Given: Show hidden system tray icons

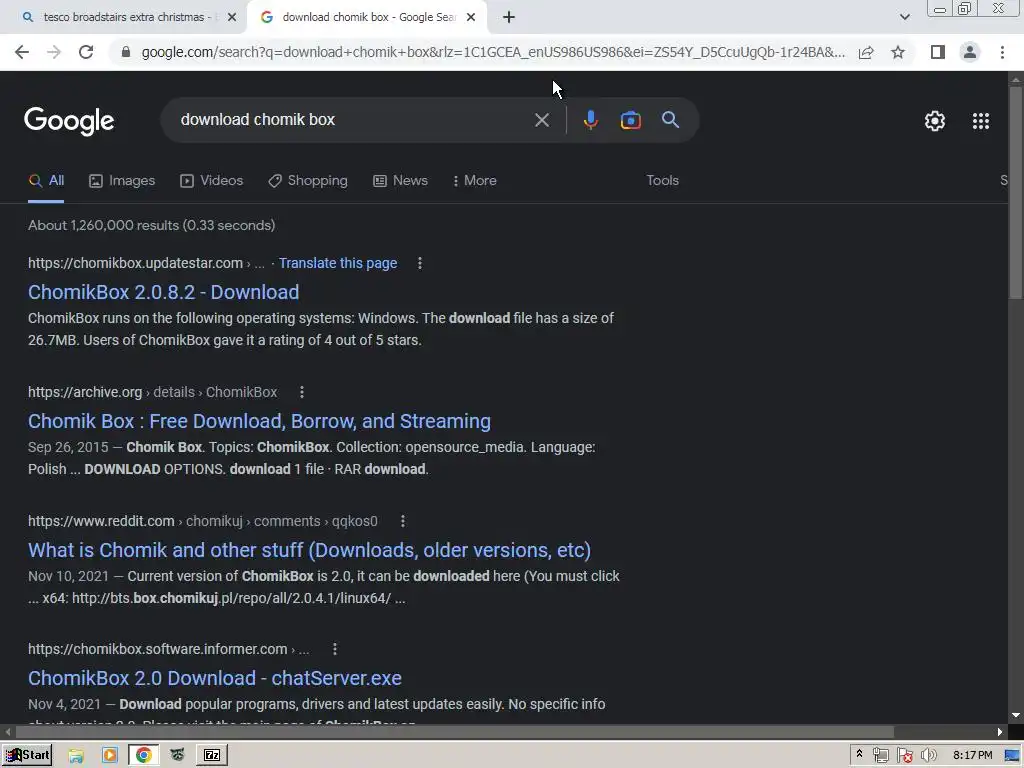Looking at the screenshot, I should point(859,754).
